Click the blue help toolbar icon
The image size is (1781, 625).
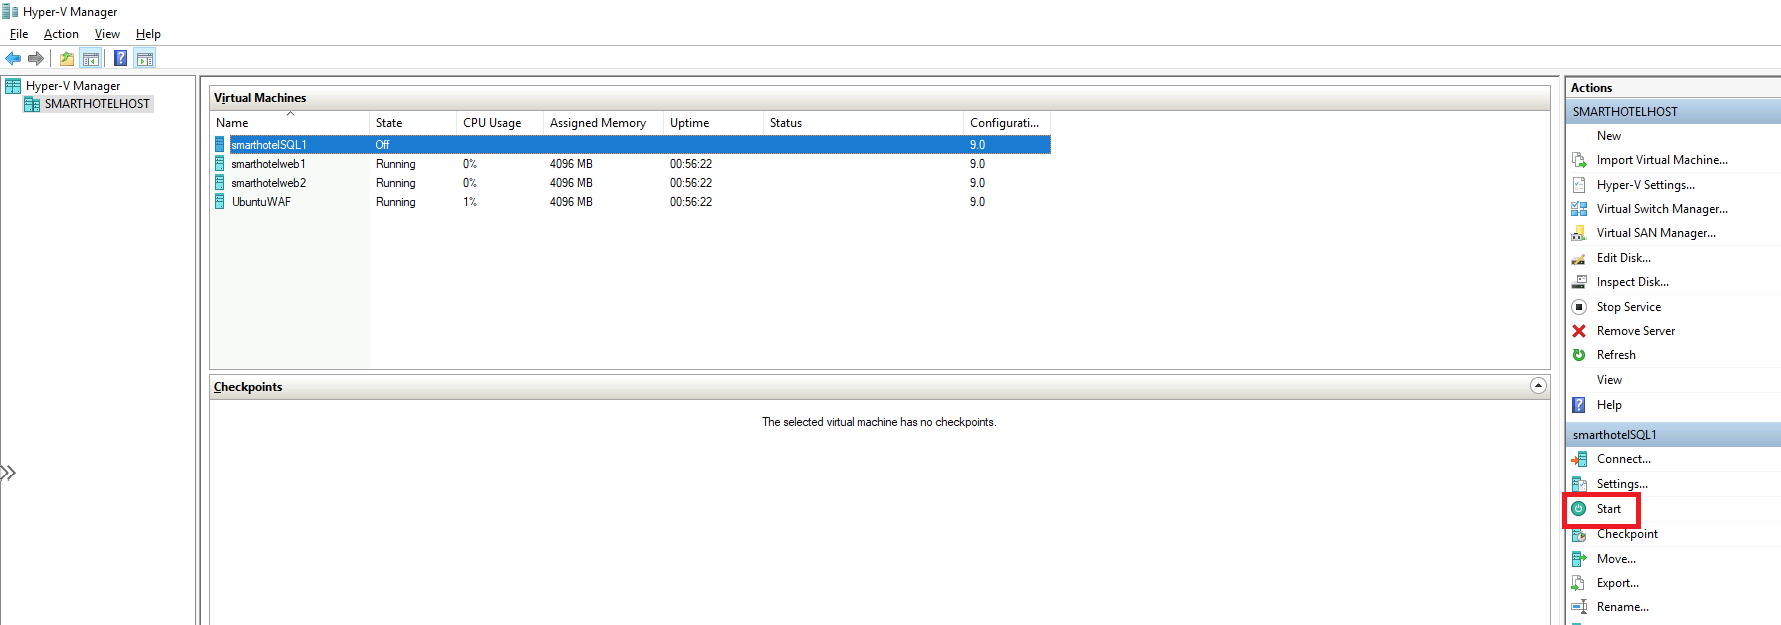tap(120, 58)
